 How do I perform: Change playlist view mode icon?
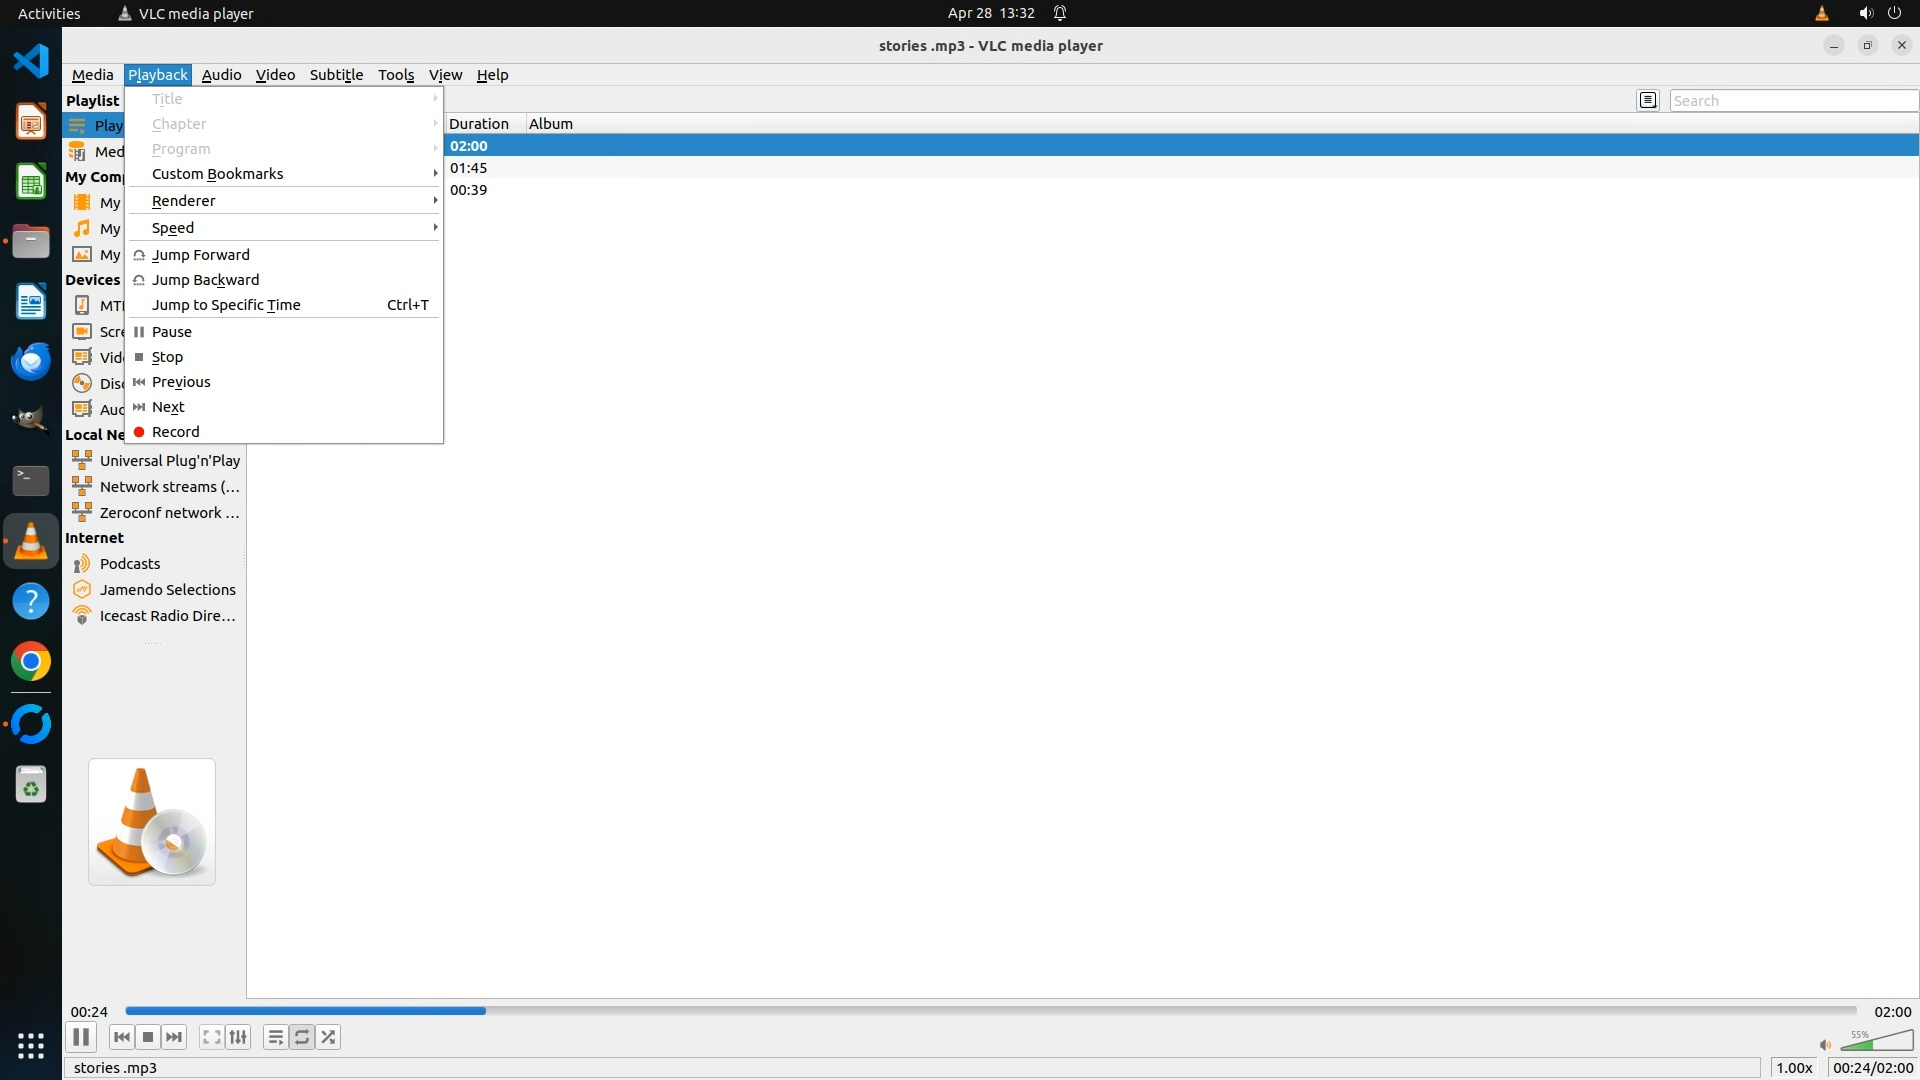[1648, 100]
